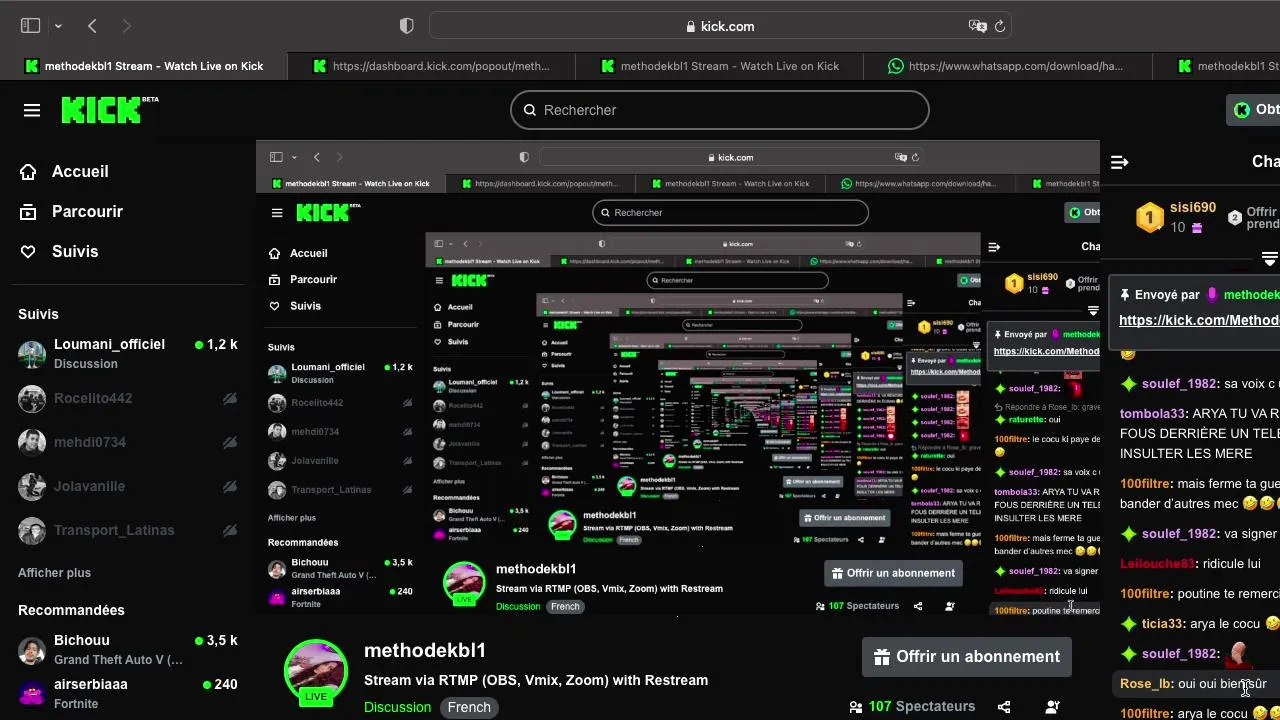Click username Rose_lb in chat
Viewport: 1280px width, 720px height.
pyautogui.click(x=1146, y=684)
